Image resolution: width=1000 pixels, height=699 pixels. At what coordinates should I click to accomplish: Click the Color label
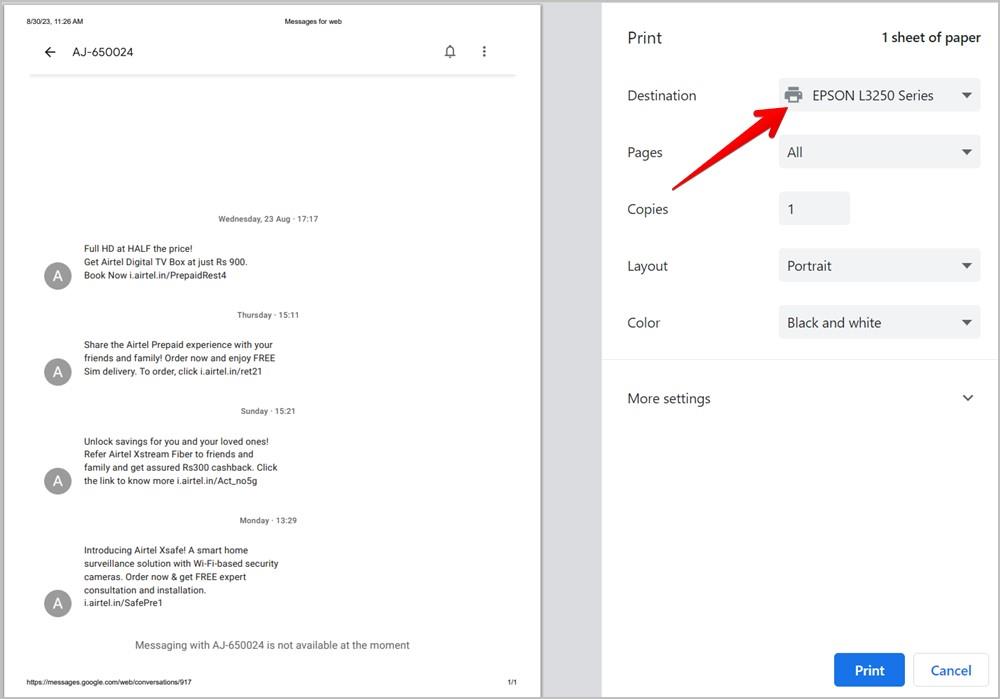(643, 323)
